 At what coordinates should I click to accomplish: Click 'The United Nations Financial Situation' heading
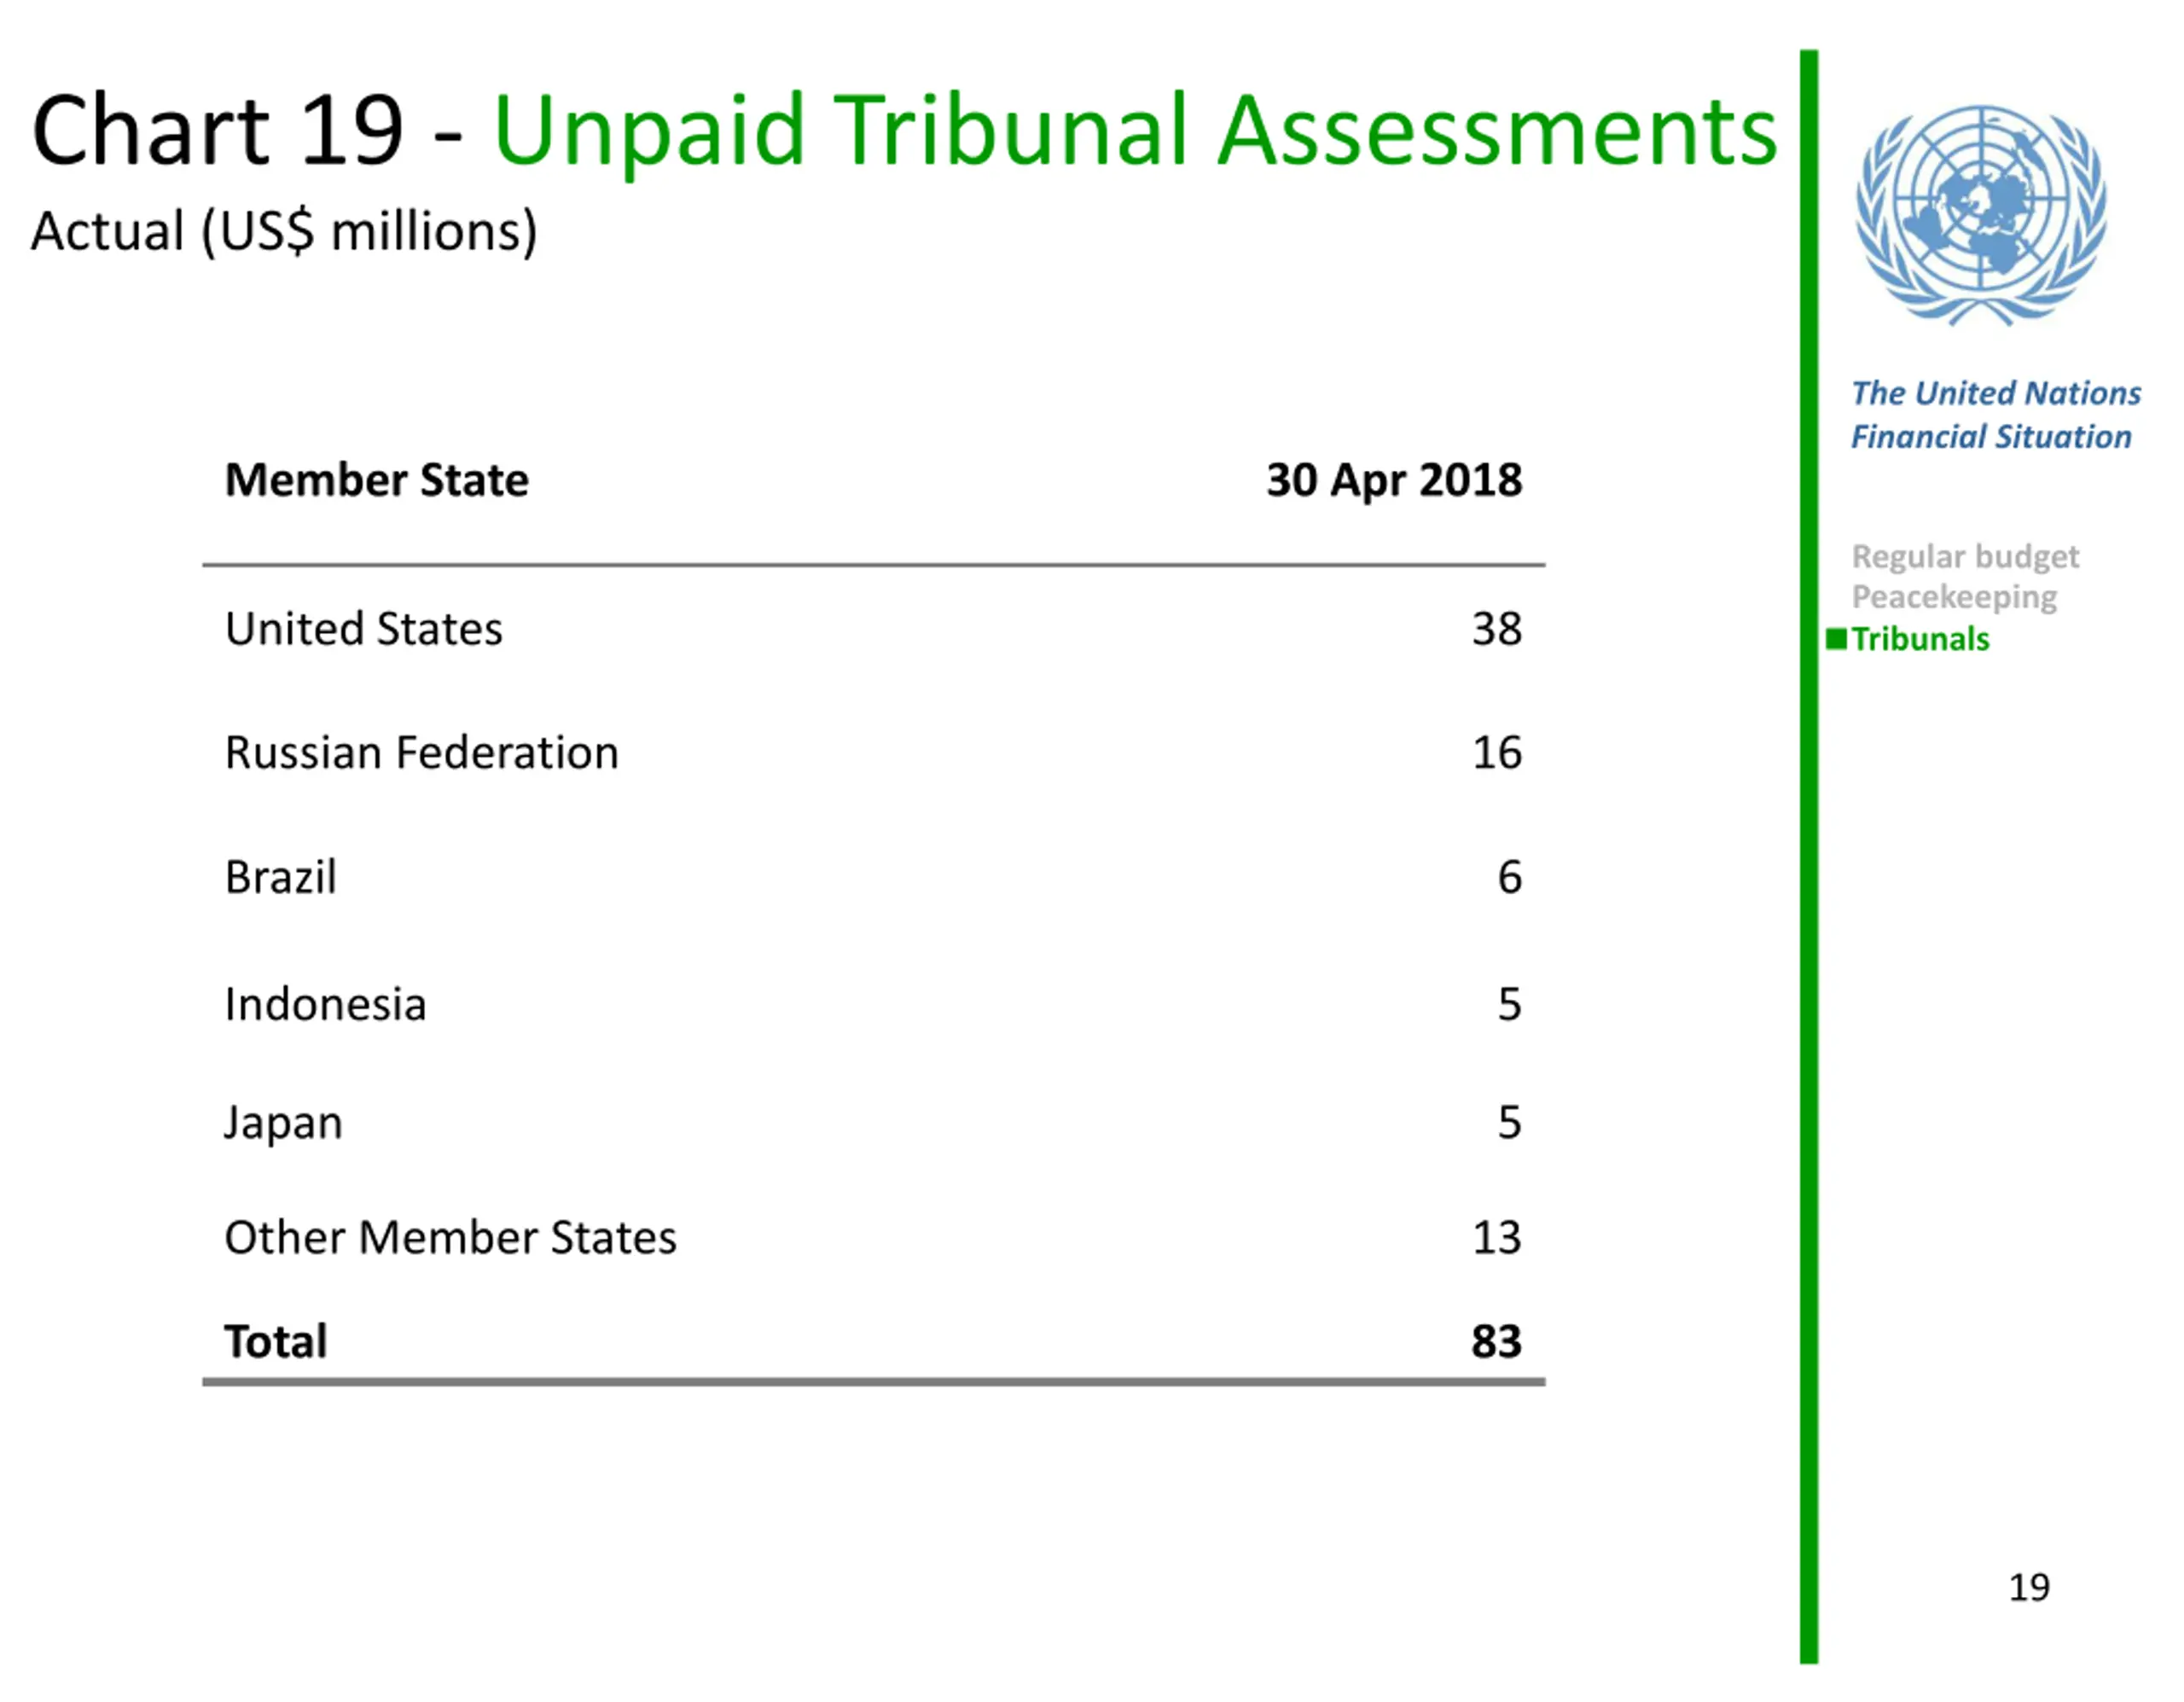1996,415
